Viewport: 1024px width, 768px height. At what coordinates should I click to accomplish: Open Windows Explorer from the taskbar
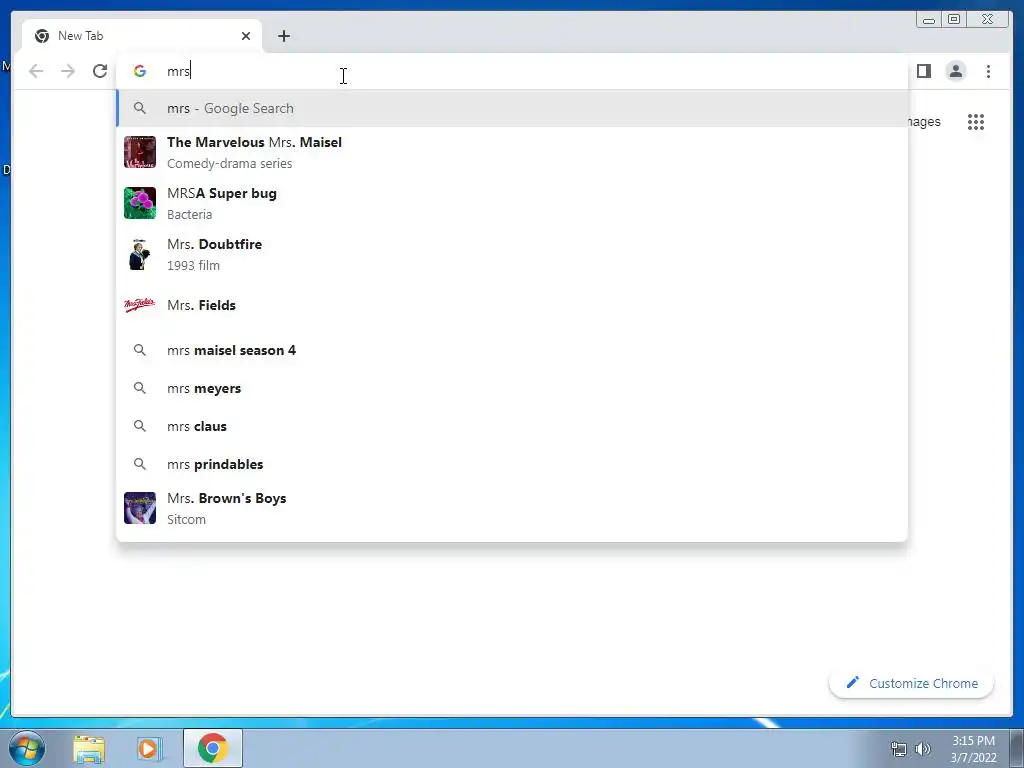point(89,748)
